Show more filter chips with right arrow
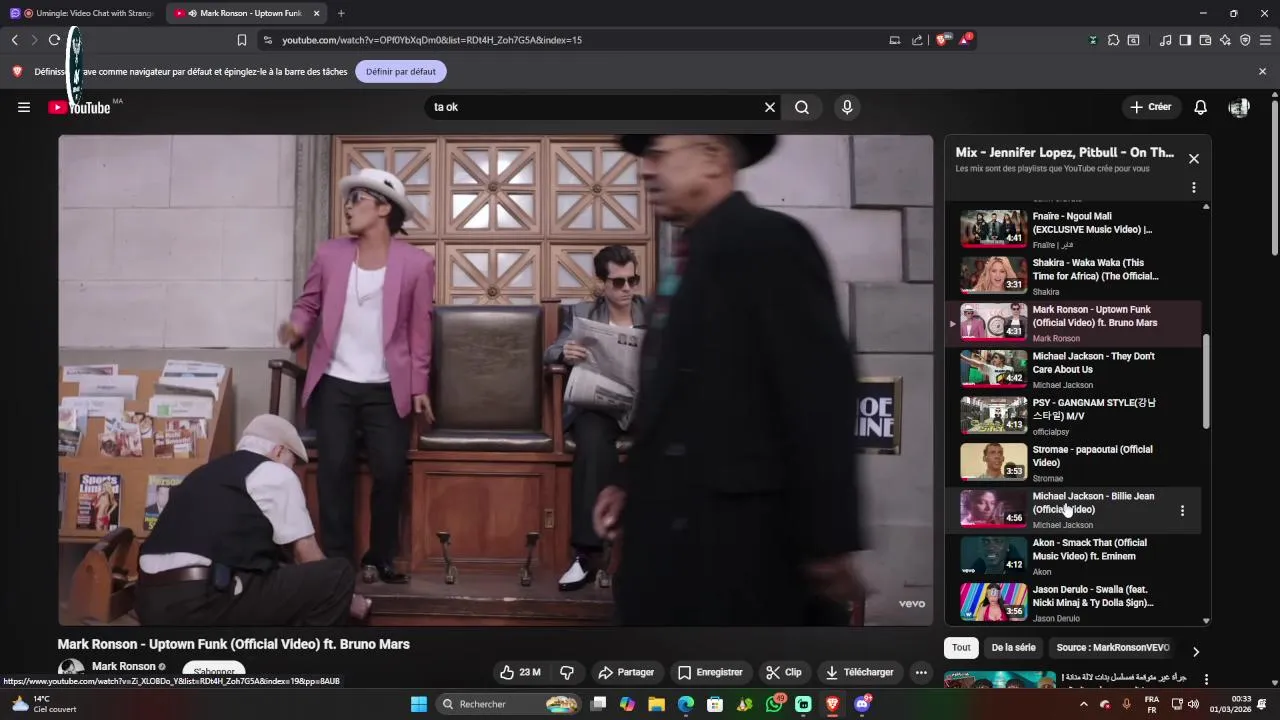This screenshot has width=1280, height=720. [1196, 651]
